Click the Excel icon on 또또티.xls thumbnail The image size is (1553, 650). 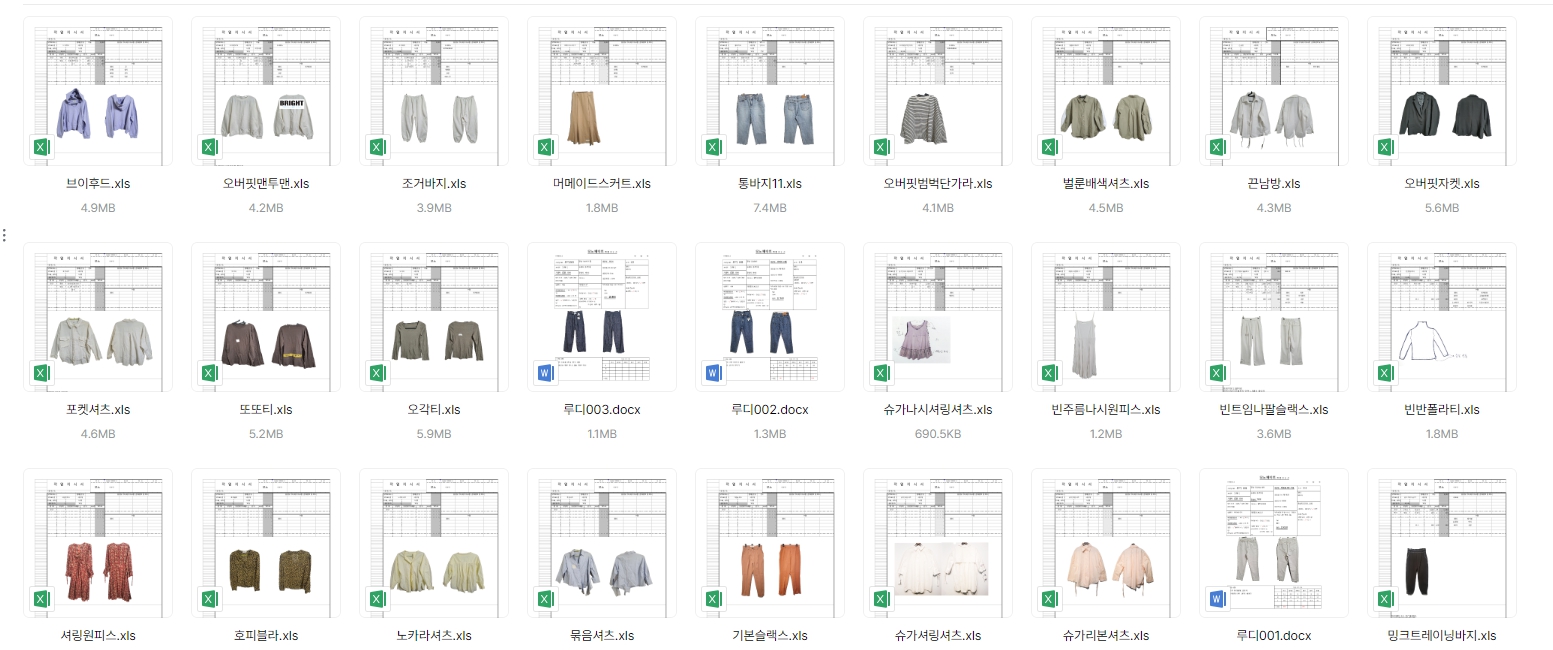coord(209,374)
